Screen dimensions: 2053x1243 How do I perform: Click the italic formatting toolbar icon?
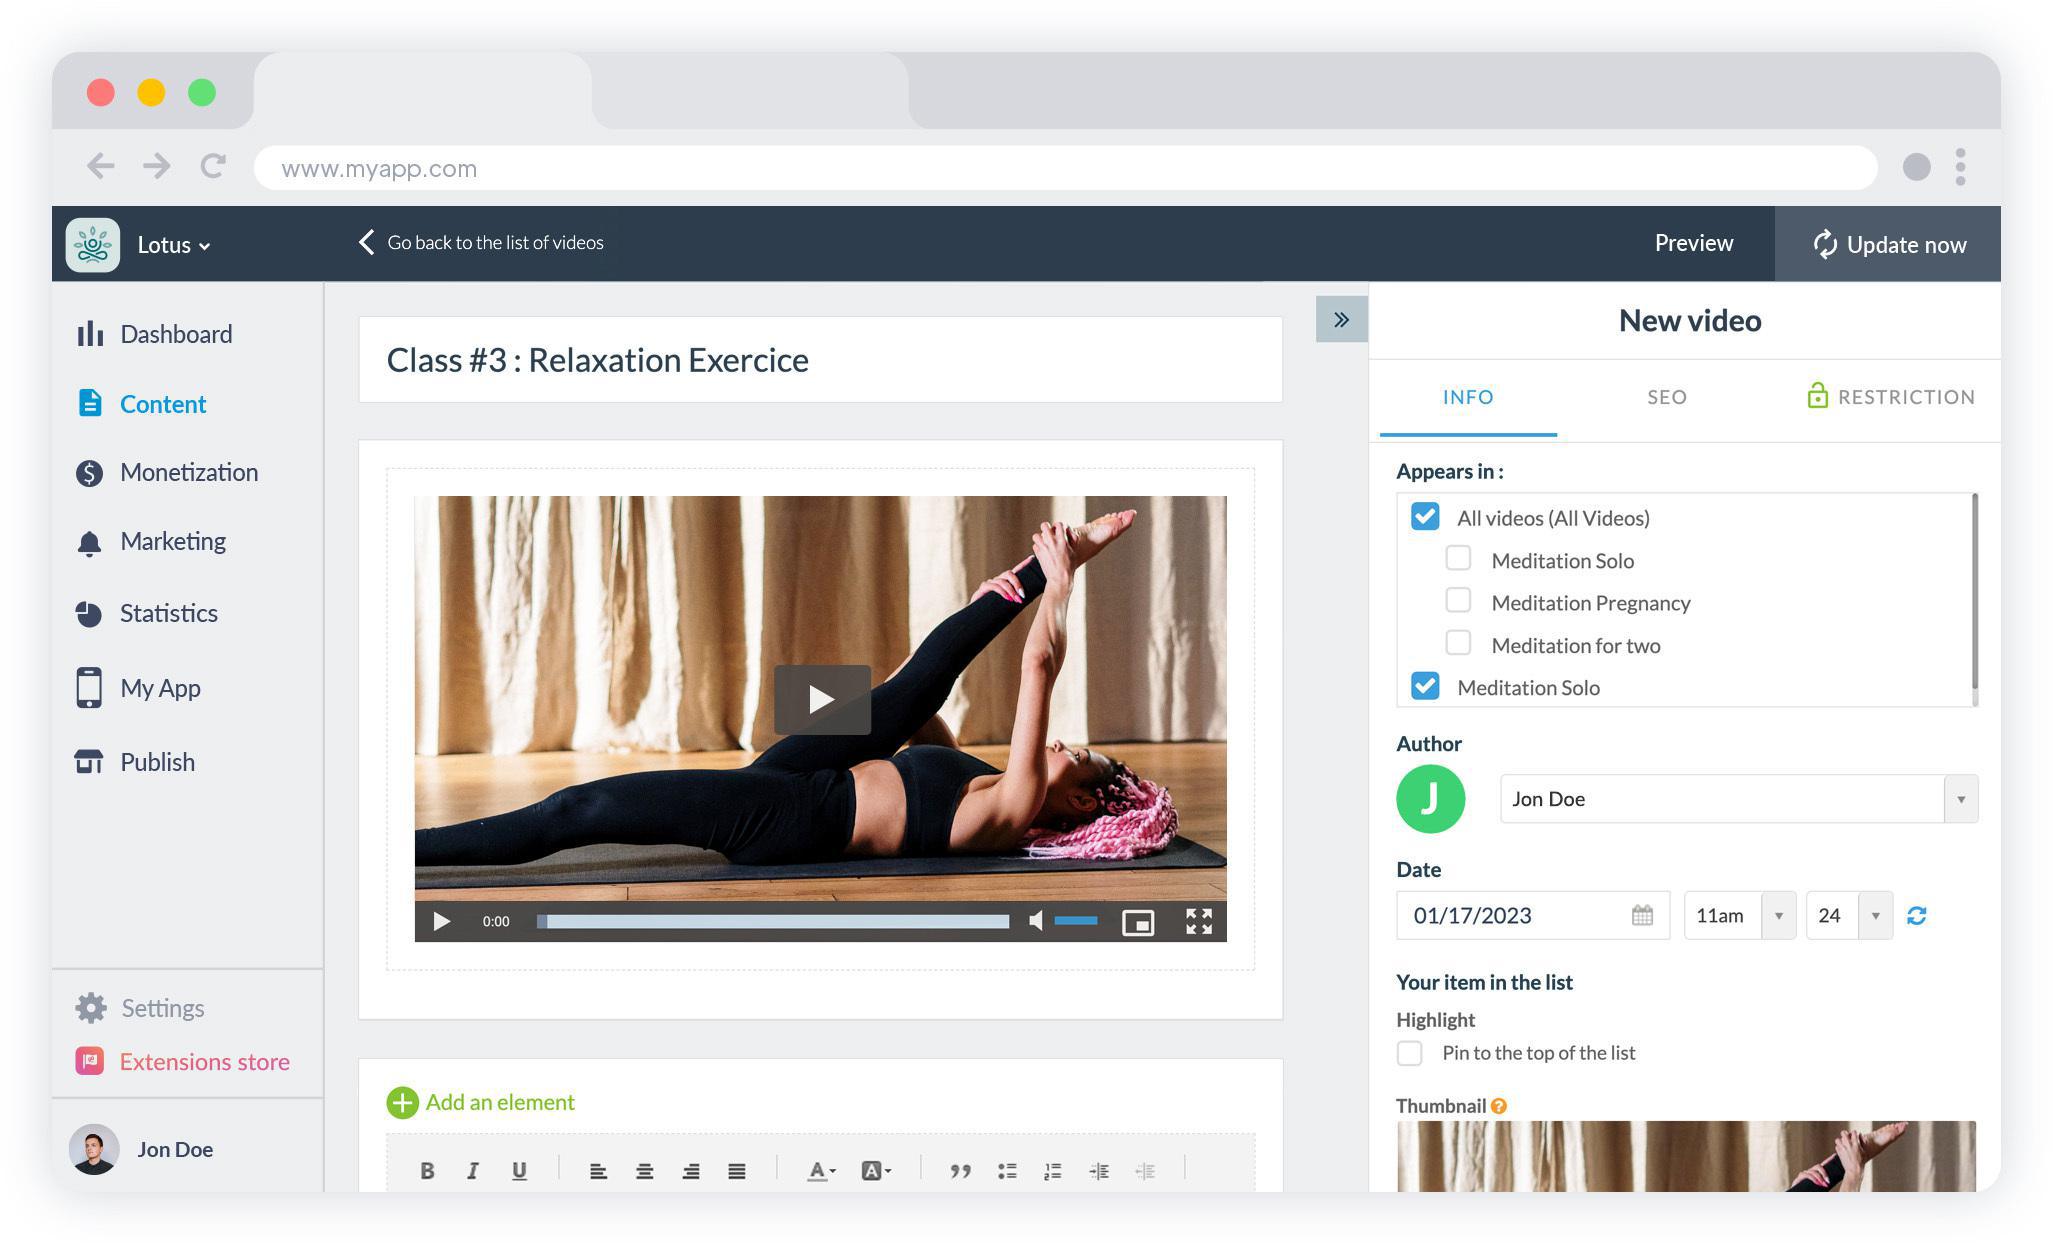[x=472, y=1170]
